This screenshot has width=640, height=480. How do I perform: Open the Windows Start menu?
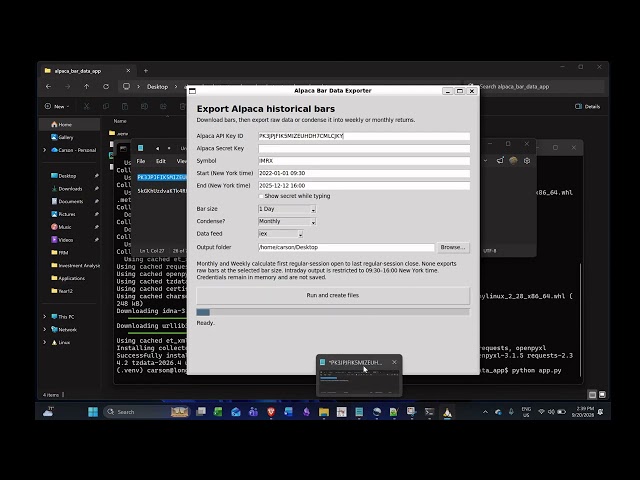(93, 412)
